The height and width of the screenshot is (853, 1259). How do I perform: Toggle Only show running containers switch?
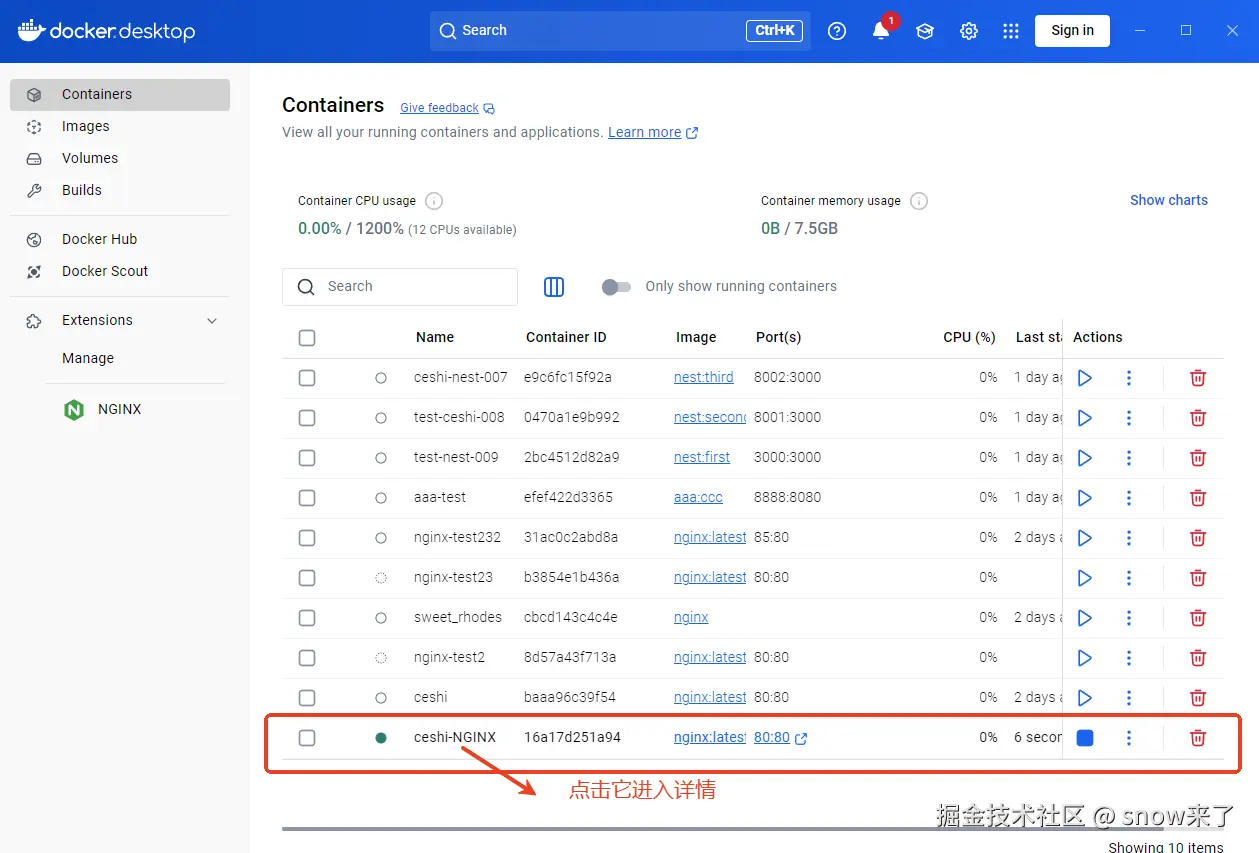click(x=616, y=287)
